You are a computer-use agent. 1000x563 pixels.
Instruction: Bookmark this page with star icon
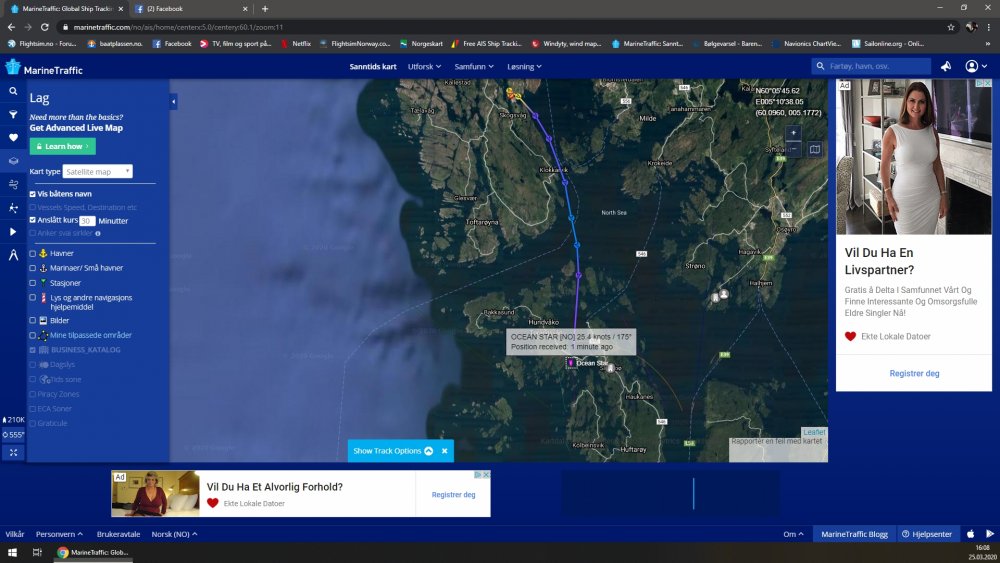click(x=950, y=27)
